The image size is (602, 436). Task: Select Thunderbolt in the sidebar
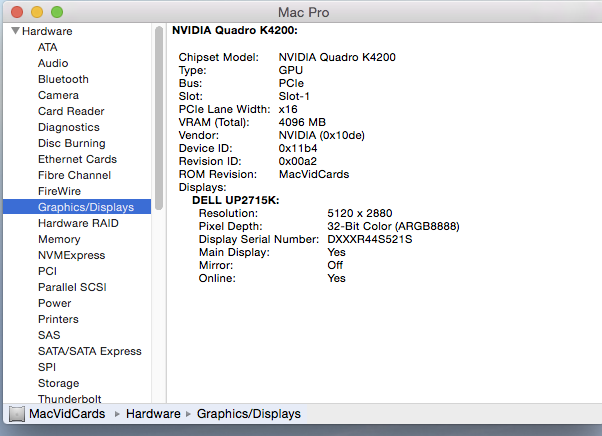pyautogui.click(x=69, y=399)
